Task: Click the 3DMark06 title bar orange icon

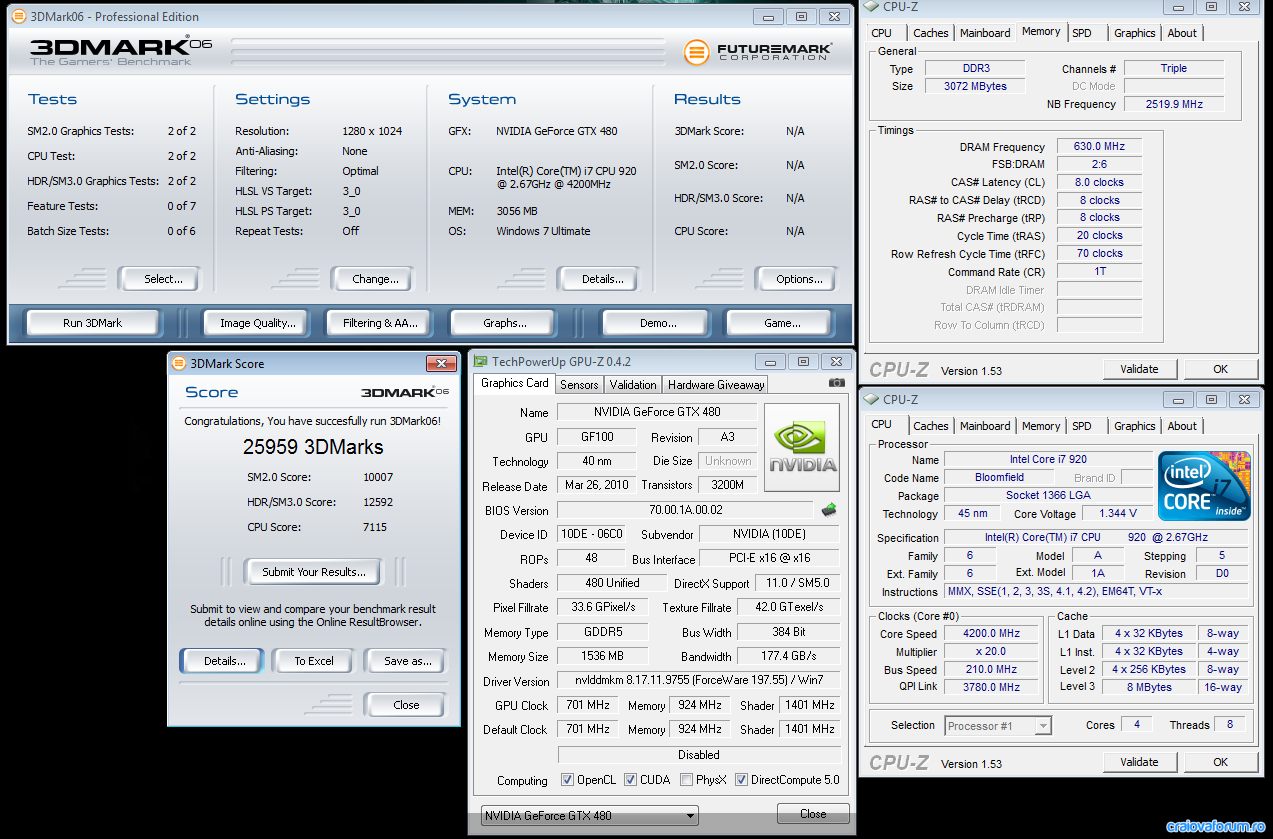Action: 18,16
